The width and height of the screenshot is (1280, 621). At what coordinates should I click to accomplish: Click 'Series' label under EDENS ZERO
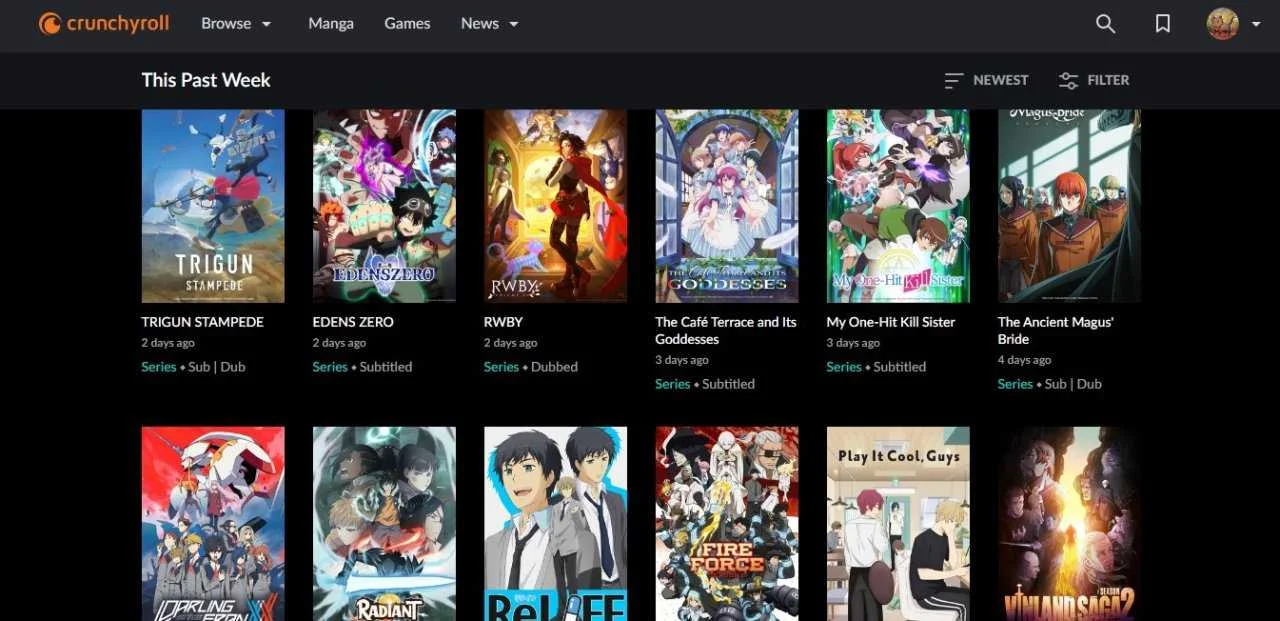click(330, 367)
